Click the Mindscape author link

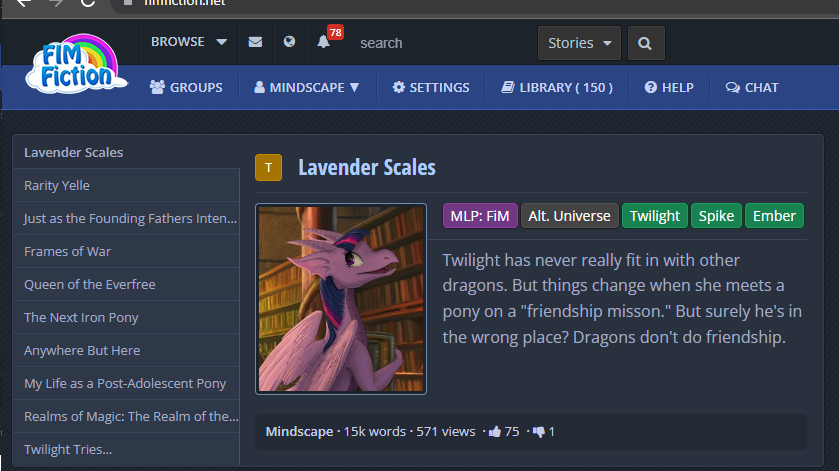[x=299, y=431]
